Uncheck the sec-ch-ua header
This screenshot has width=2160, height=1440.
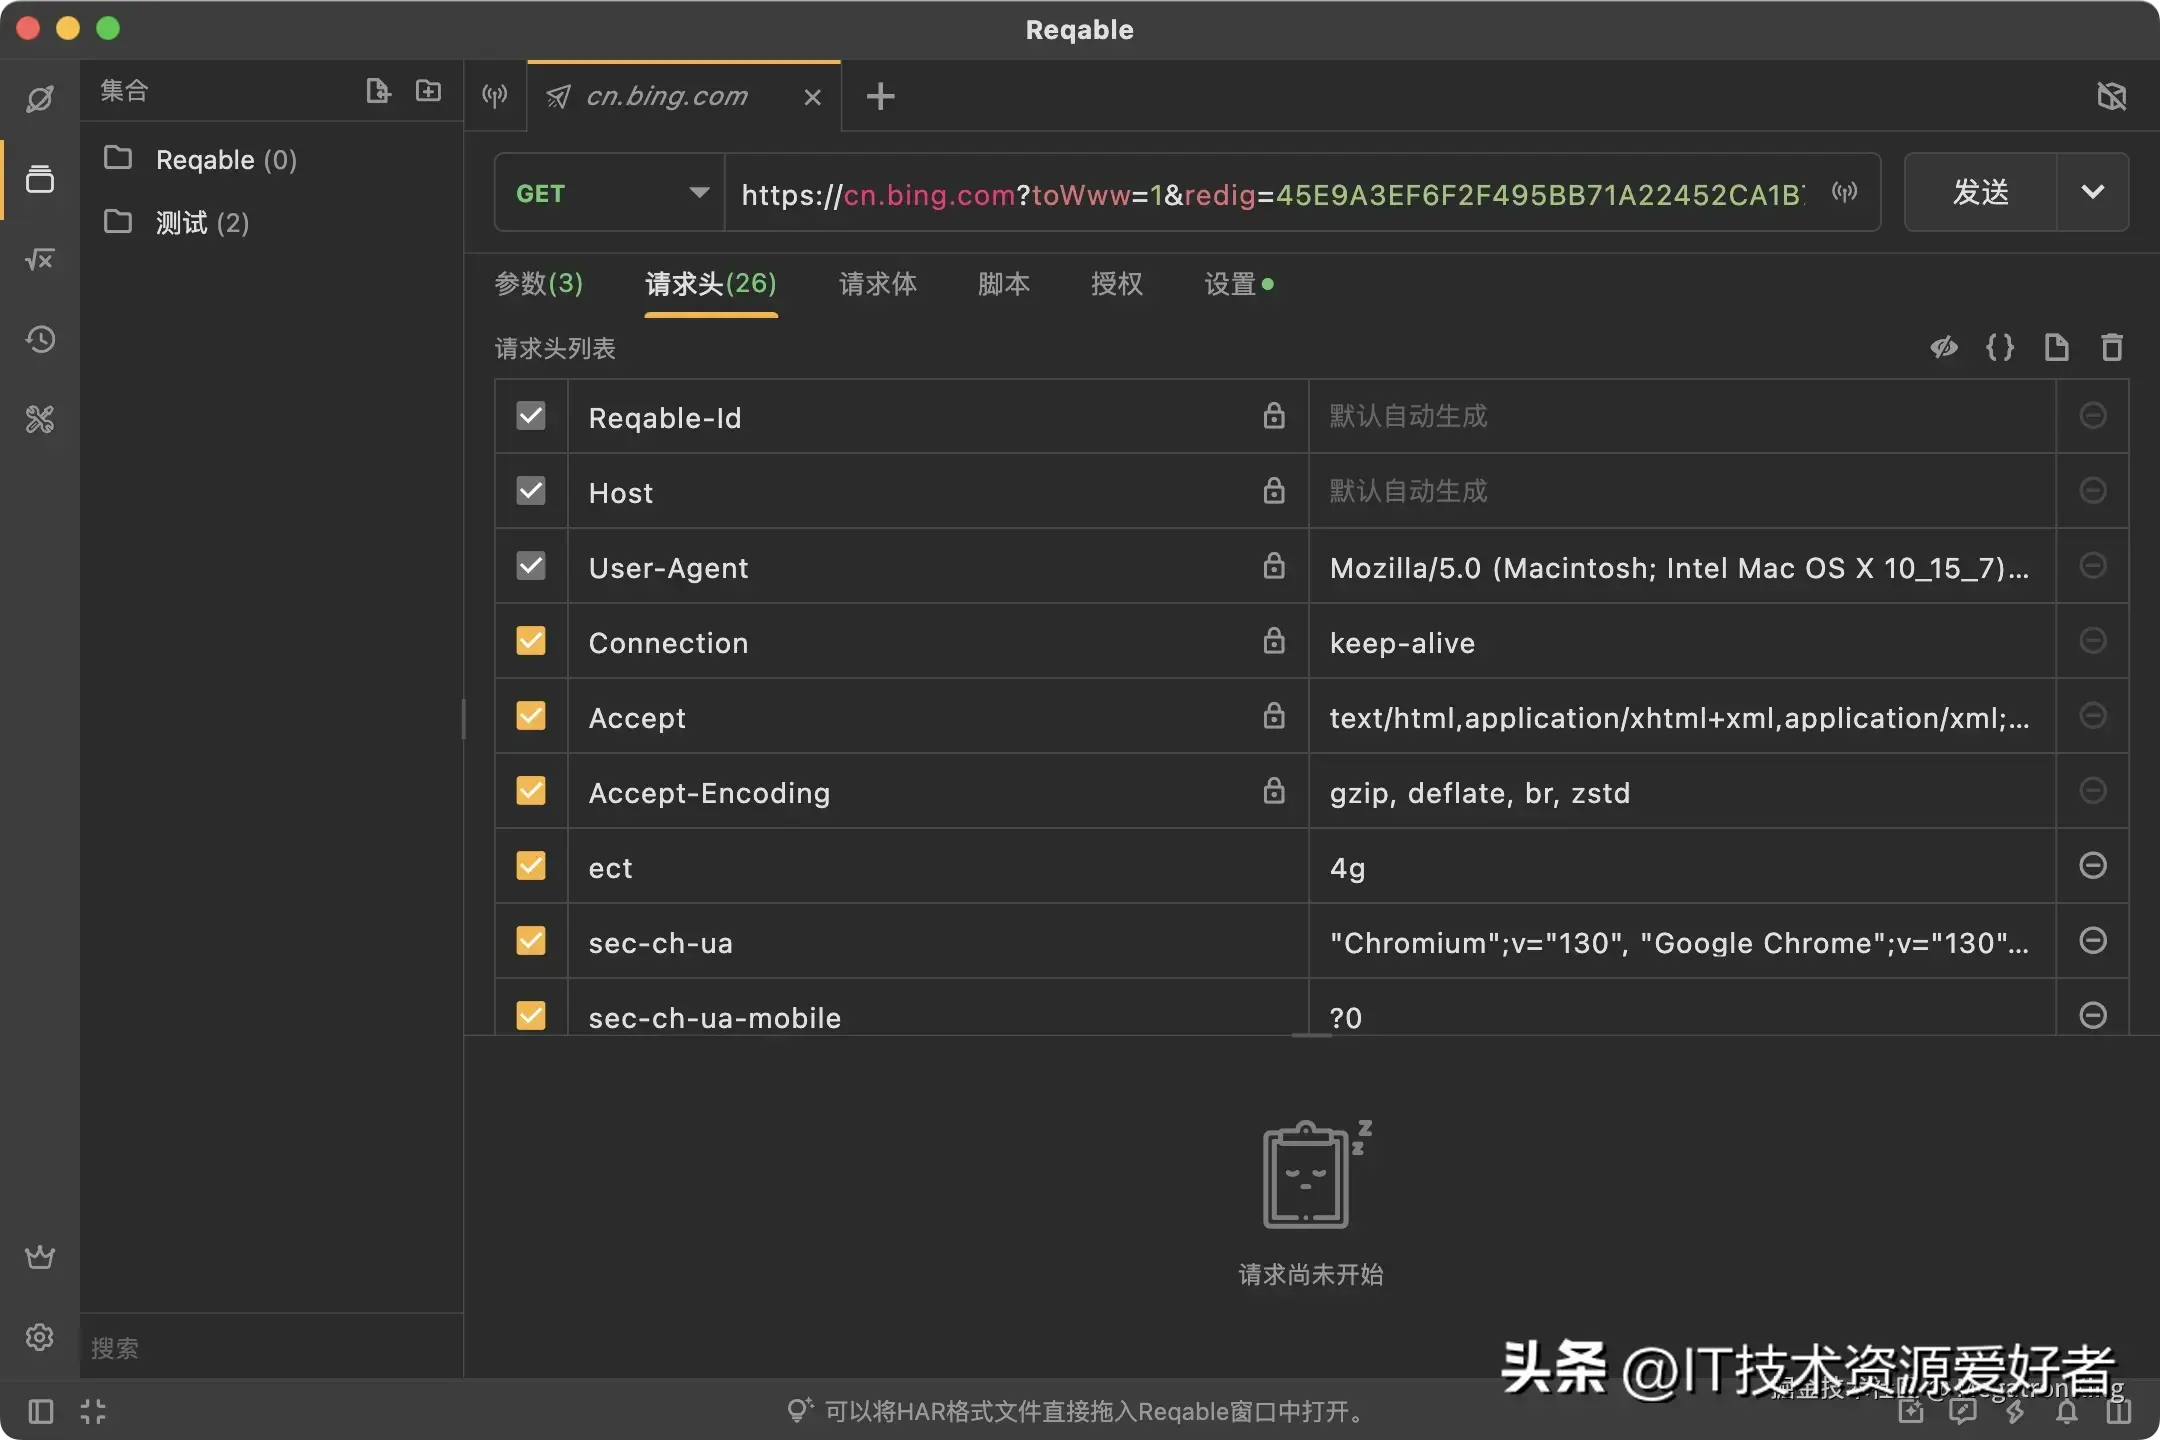[531, 941]
